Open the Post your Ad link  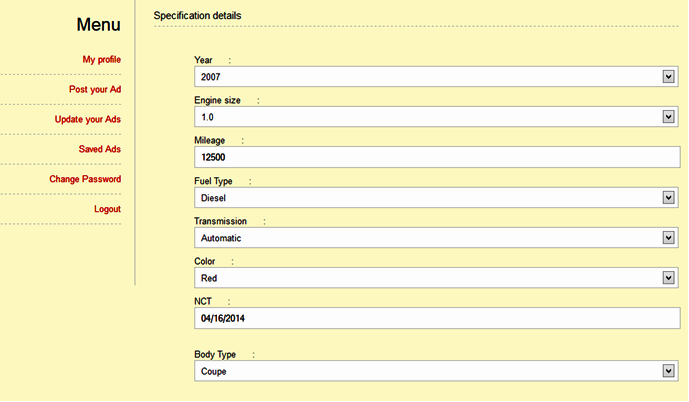tap(95, 90)
